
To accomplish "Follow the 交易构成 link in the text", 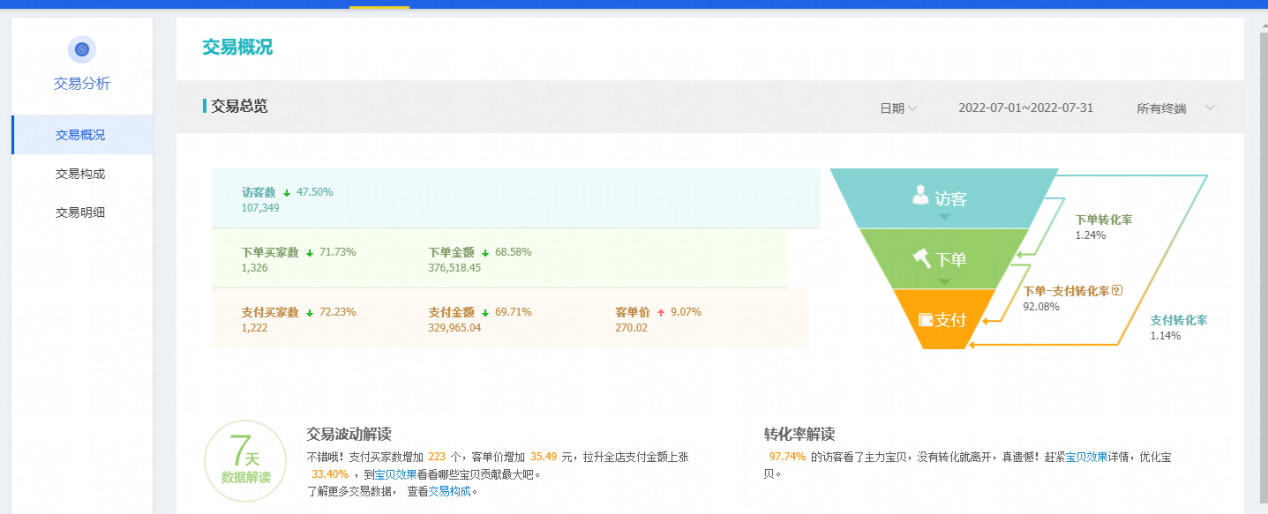I will 449,491.
